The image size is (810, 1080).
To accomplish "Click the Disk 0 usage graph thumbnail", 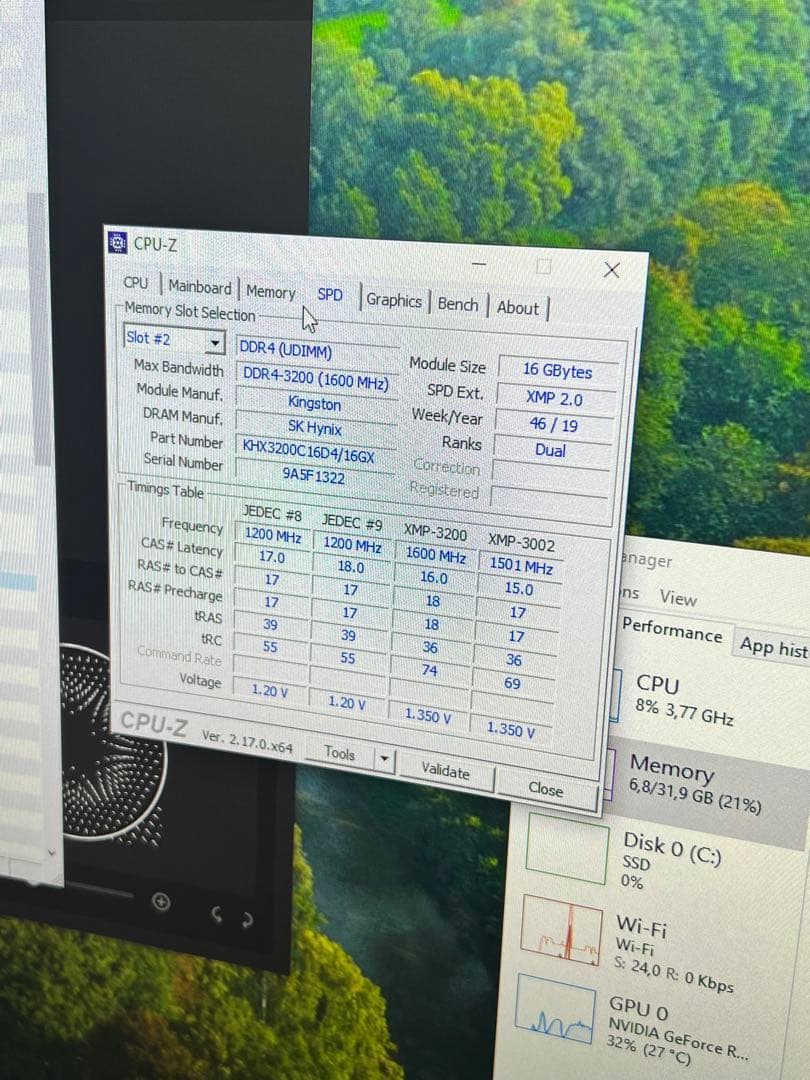I will point(566,850).
